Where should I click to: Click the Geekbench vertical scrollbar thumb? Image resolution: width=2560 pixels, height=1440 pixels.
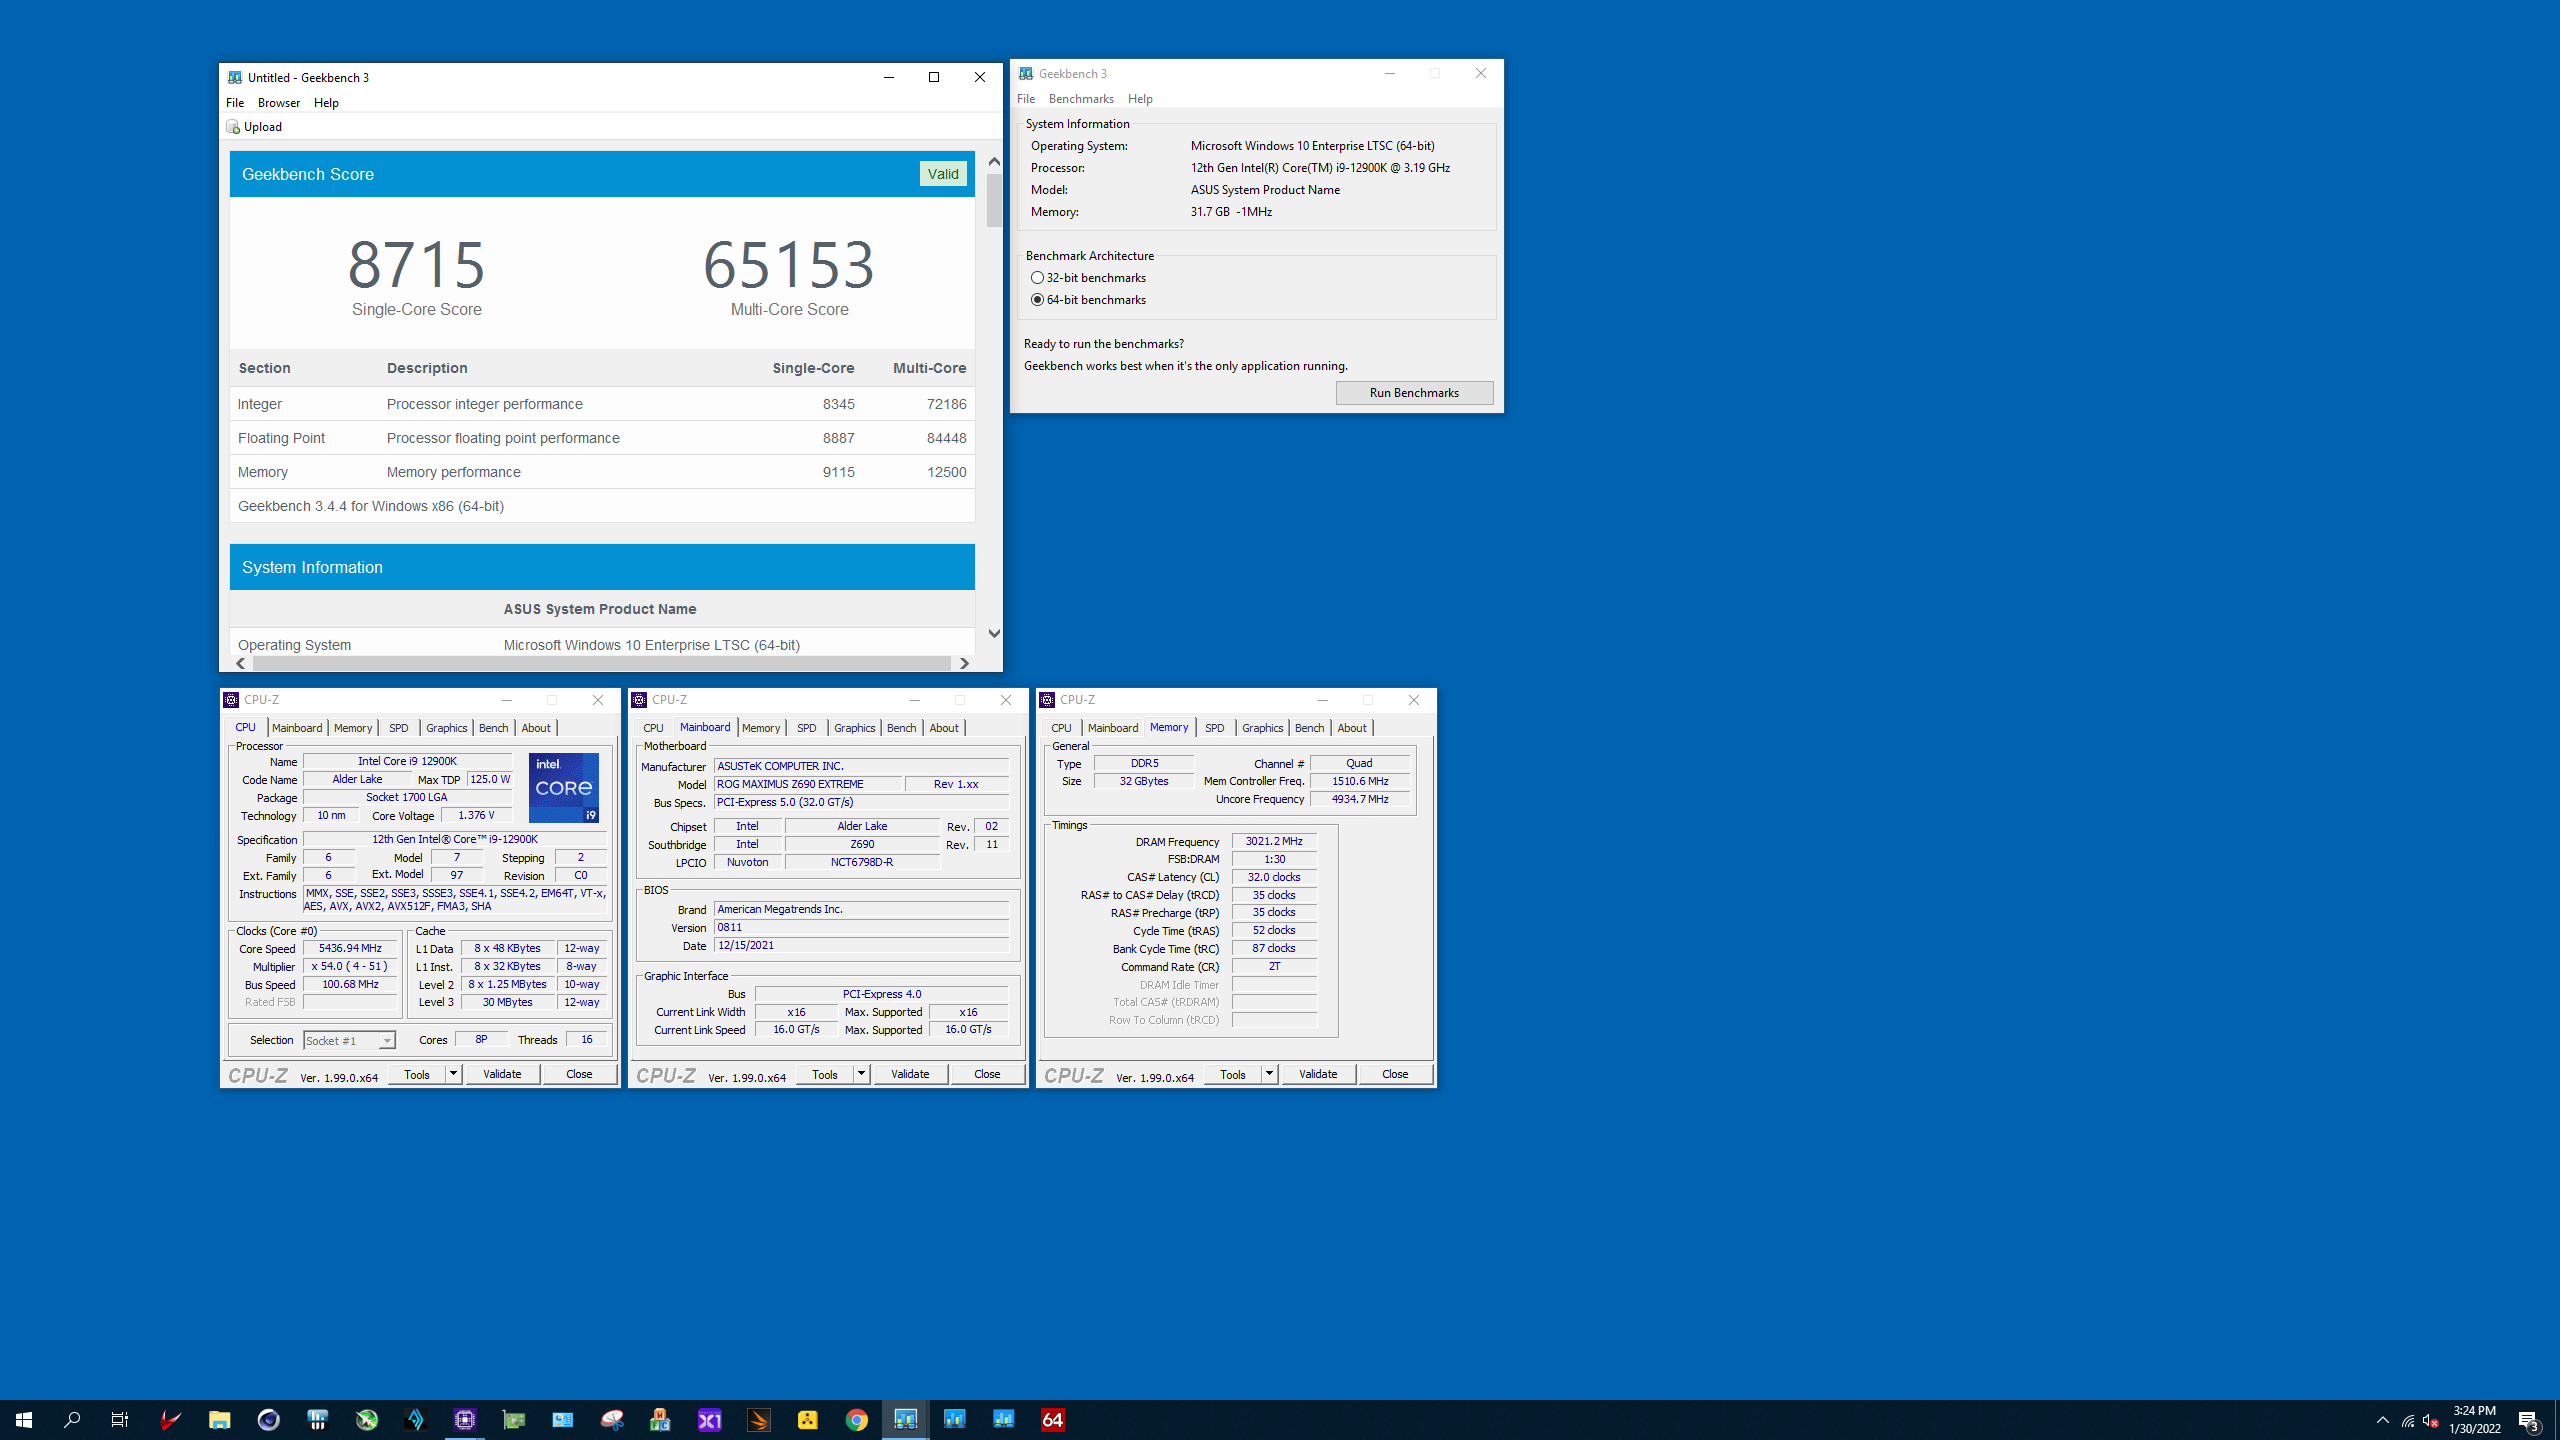[x=994, y=200]
